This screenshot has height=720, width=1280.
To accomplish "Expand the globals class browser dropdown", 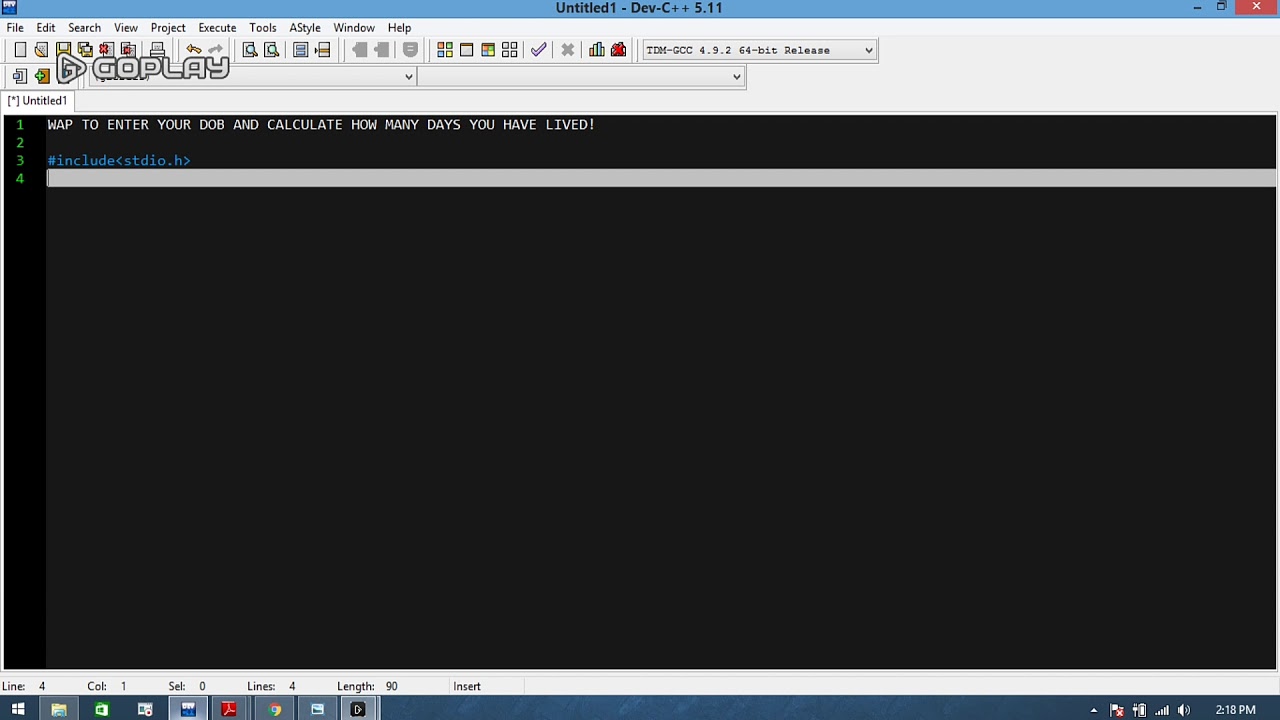I will click(408, 77).
